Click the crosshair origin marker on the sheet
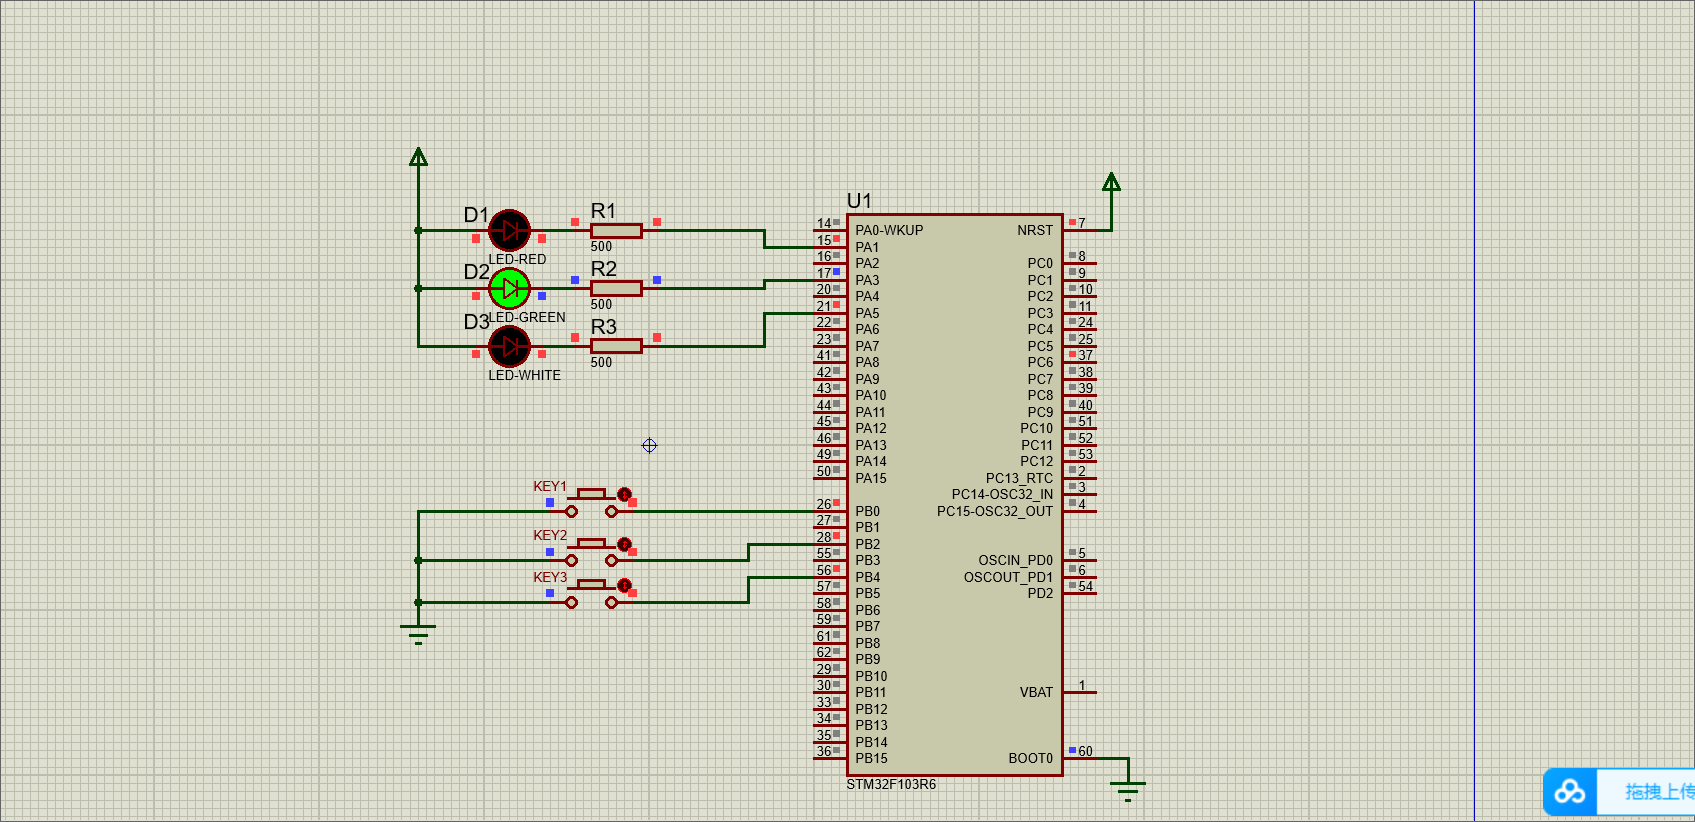Viewport: 1695px width, 822px height. tap(649, 445)
